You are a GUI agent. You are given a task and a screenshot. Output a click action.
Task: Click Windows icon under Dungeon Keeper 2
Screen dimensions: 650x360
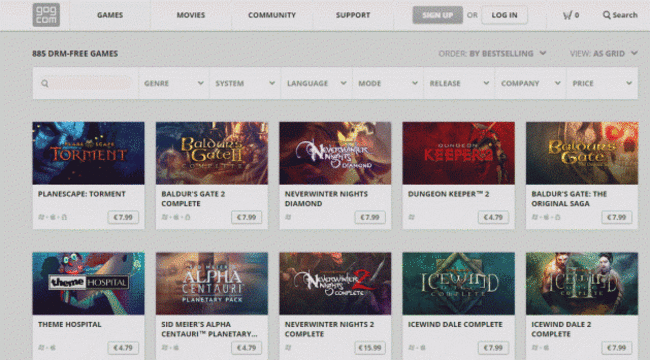(x=411, y=217)
